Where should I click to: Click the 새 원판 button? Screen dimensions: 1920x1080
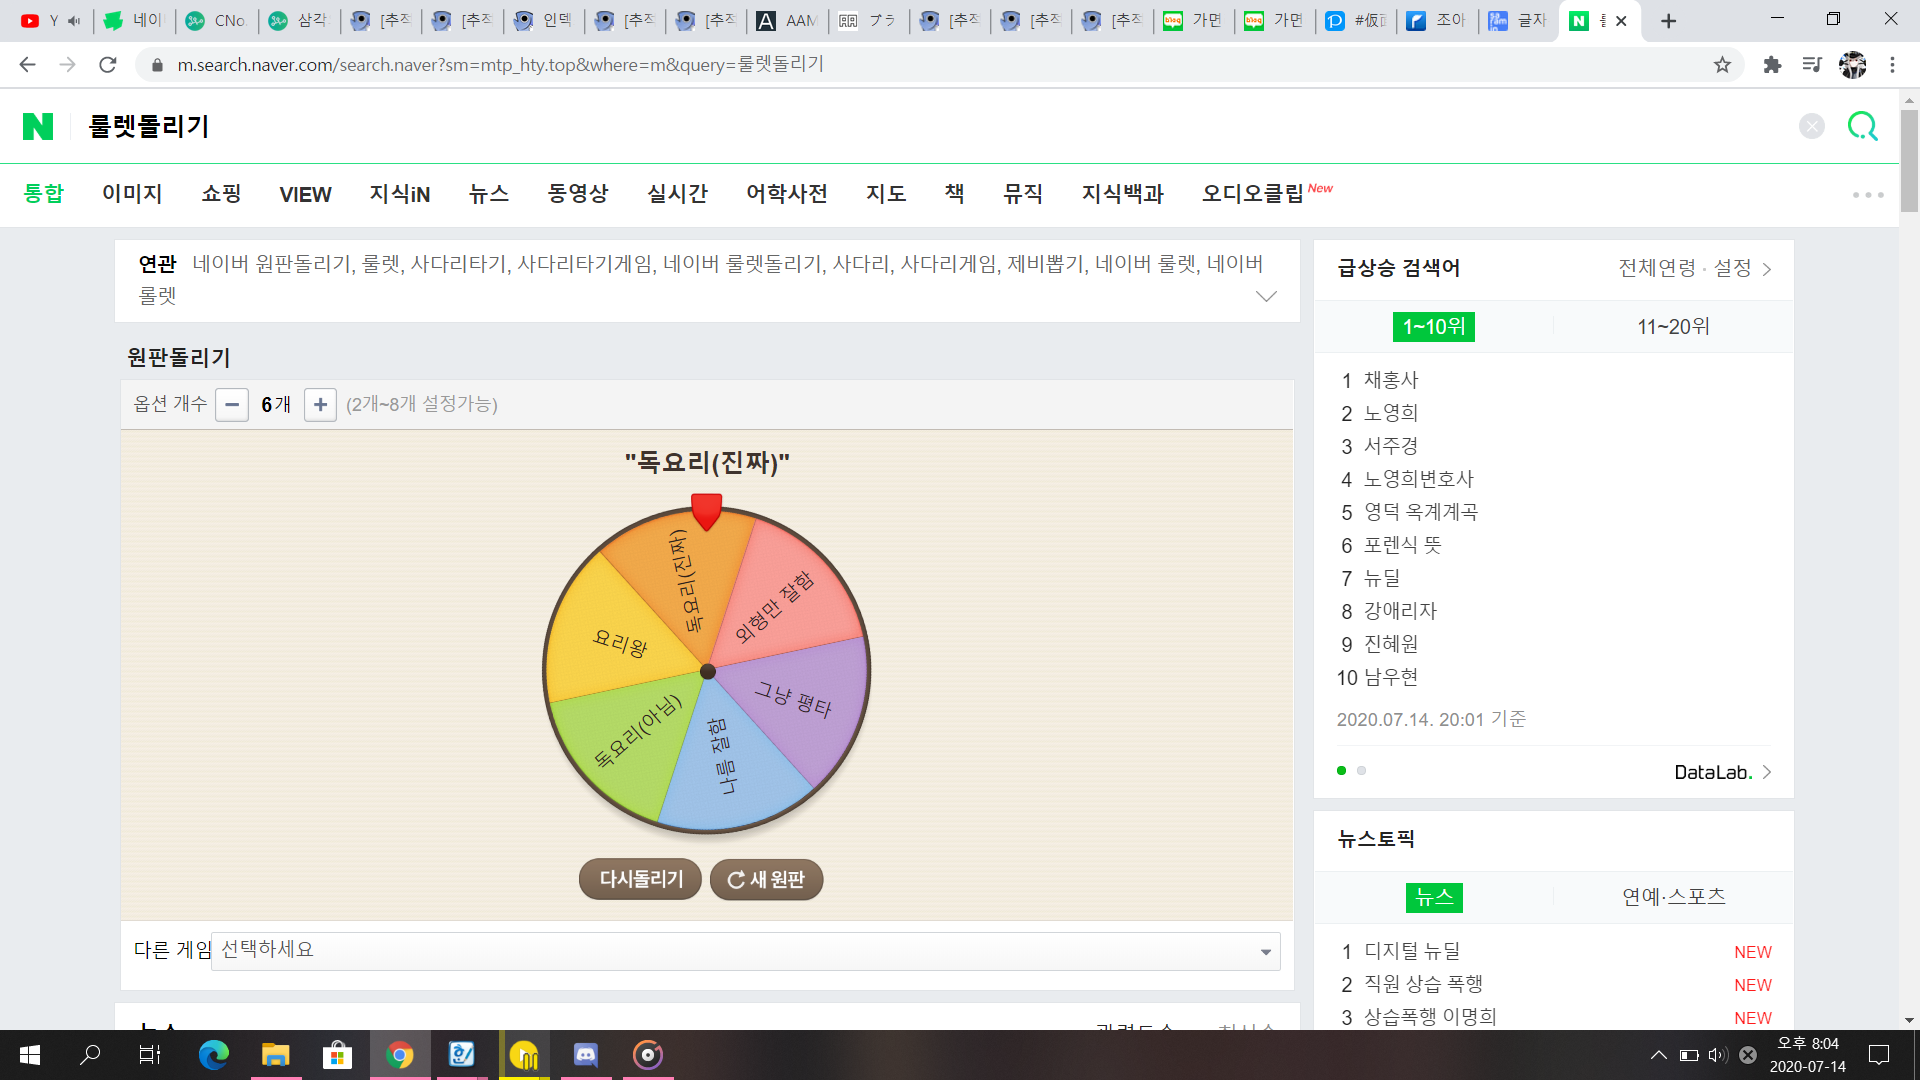click(766, 880)
